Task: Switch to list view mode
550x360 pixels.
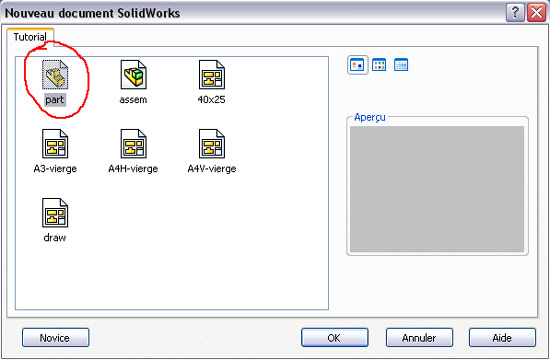Action: [x=379, y=65]
